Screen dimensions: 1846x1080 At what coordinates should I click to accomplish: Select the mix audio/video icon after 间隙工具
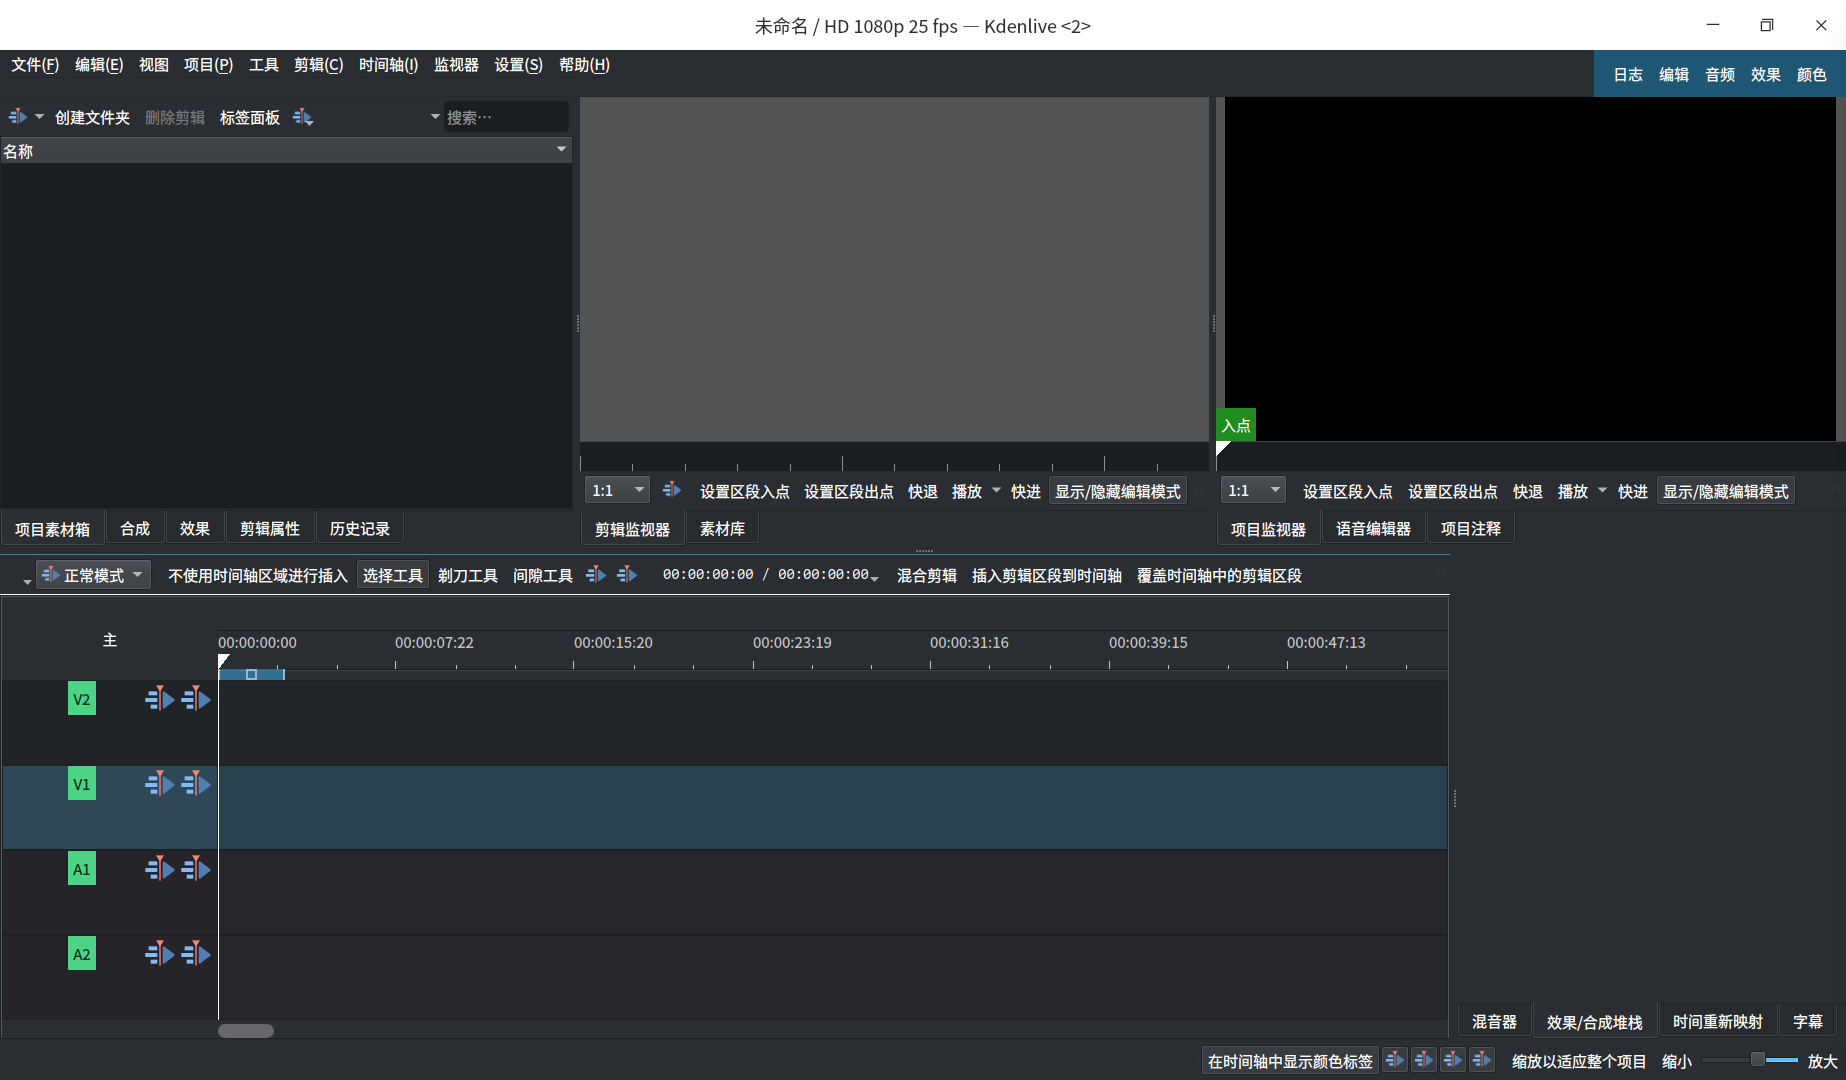click(595, 574)
